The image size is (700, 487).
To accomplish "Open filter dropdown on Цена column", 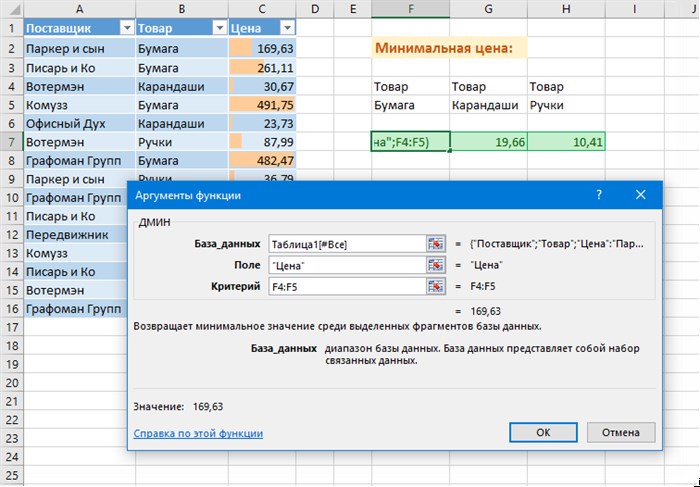I will [x=288, y=28].
